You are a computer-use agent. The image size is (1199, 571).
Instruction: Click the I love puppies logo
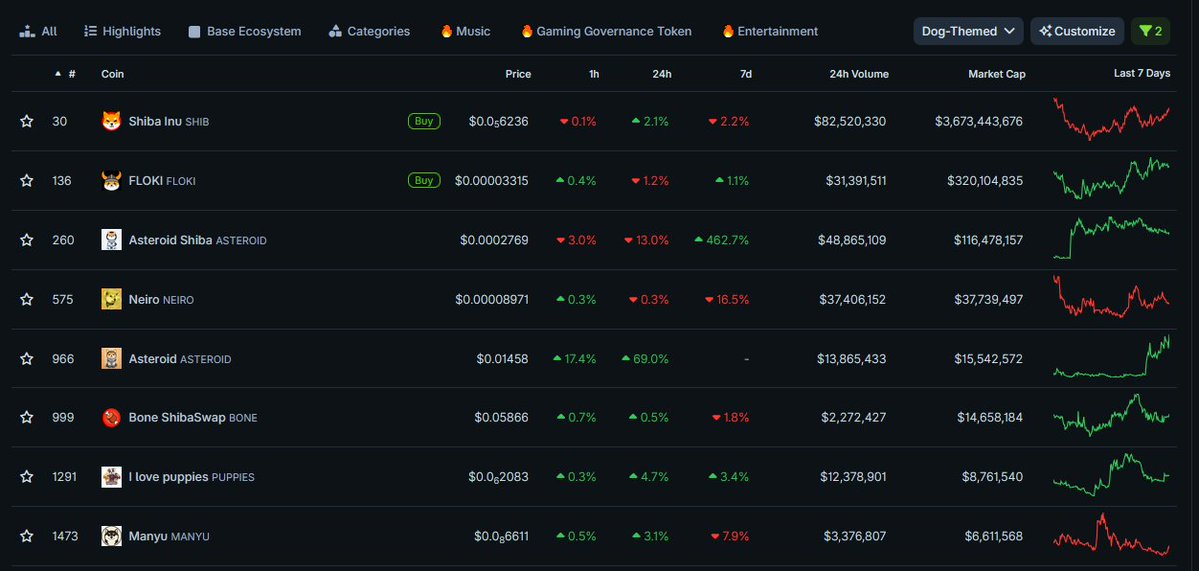click(112, 477)
